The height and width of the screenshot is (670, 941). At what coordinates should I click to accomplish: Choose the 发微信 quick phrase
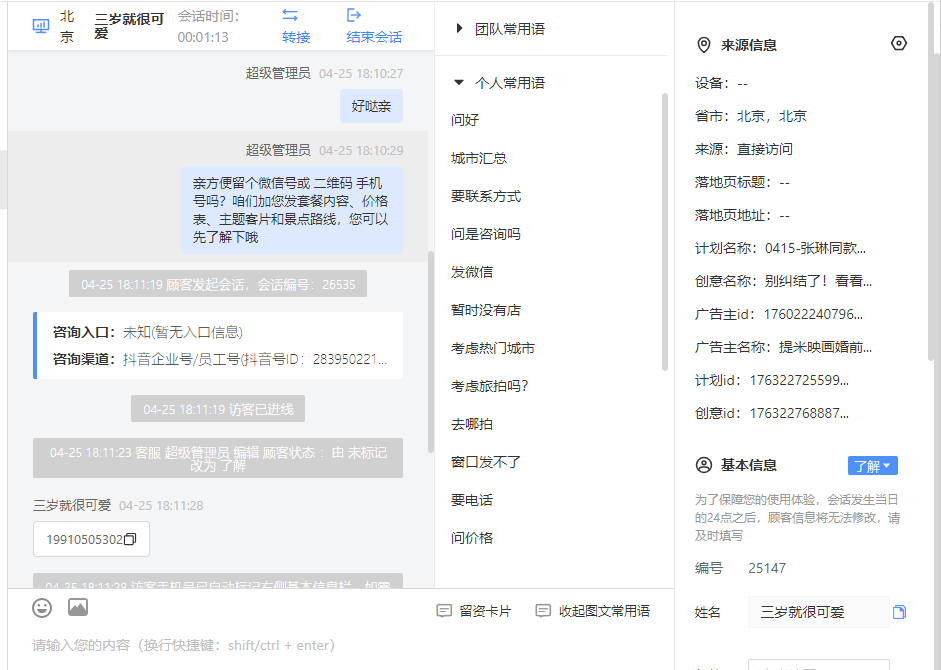[x=472, y=272]
